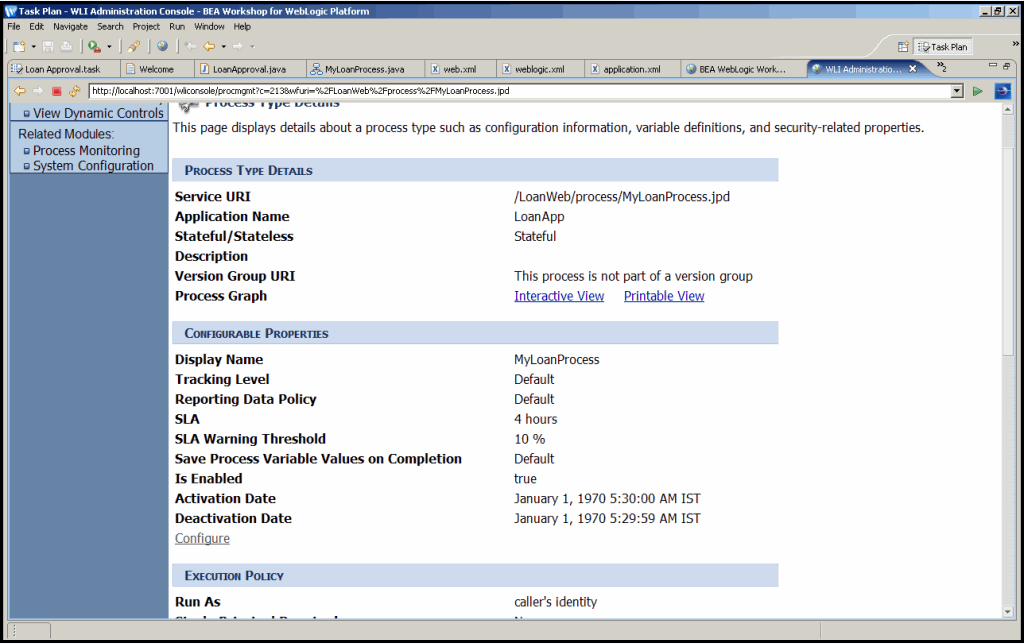The height and width of the screenshot is (644, 1024).
Task: Open the Forward navigation history dropdown
Action: coord(252,47)
